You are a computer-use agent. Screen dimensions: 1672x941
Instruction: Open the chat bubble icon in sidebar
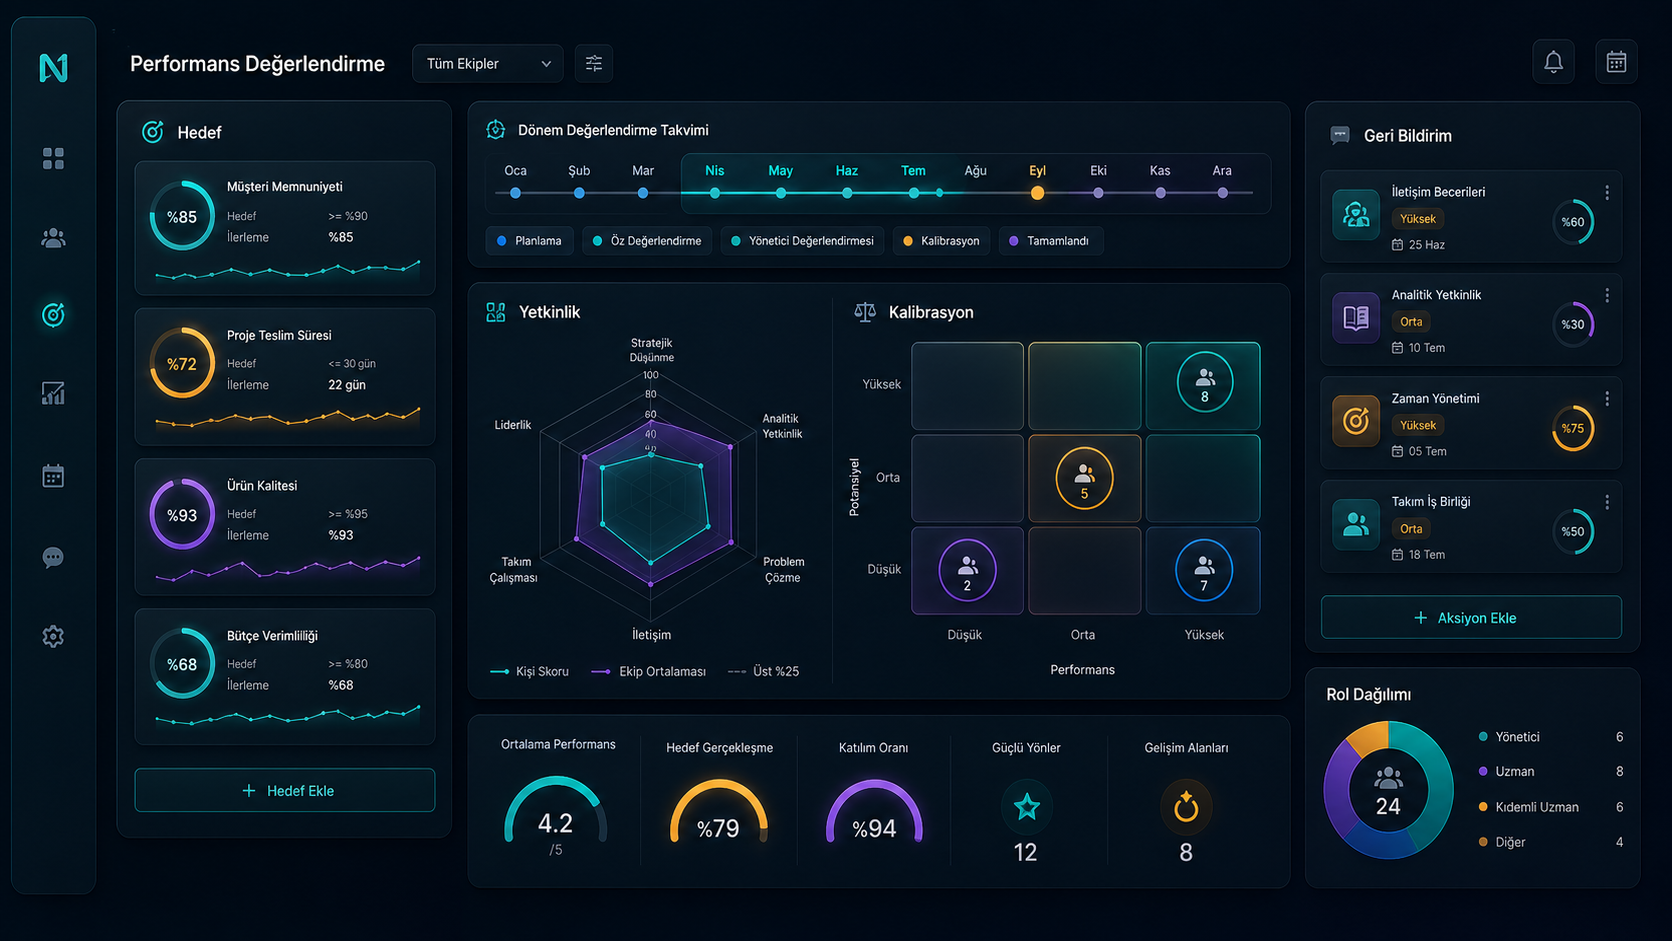point(53,557)
